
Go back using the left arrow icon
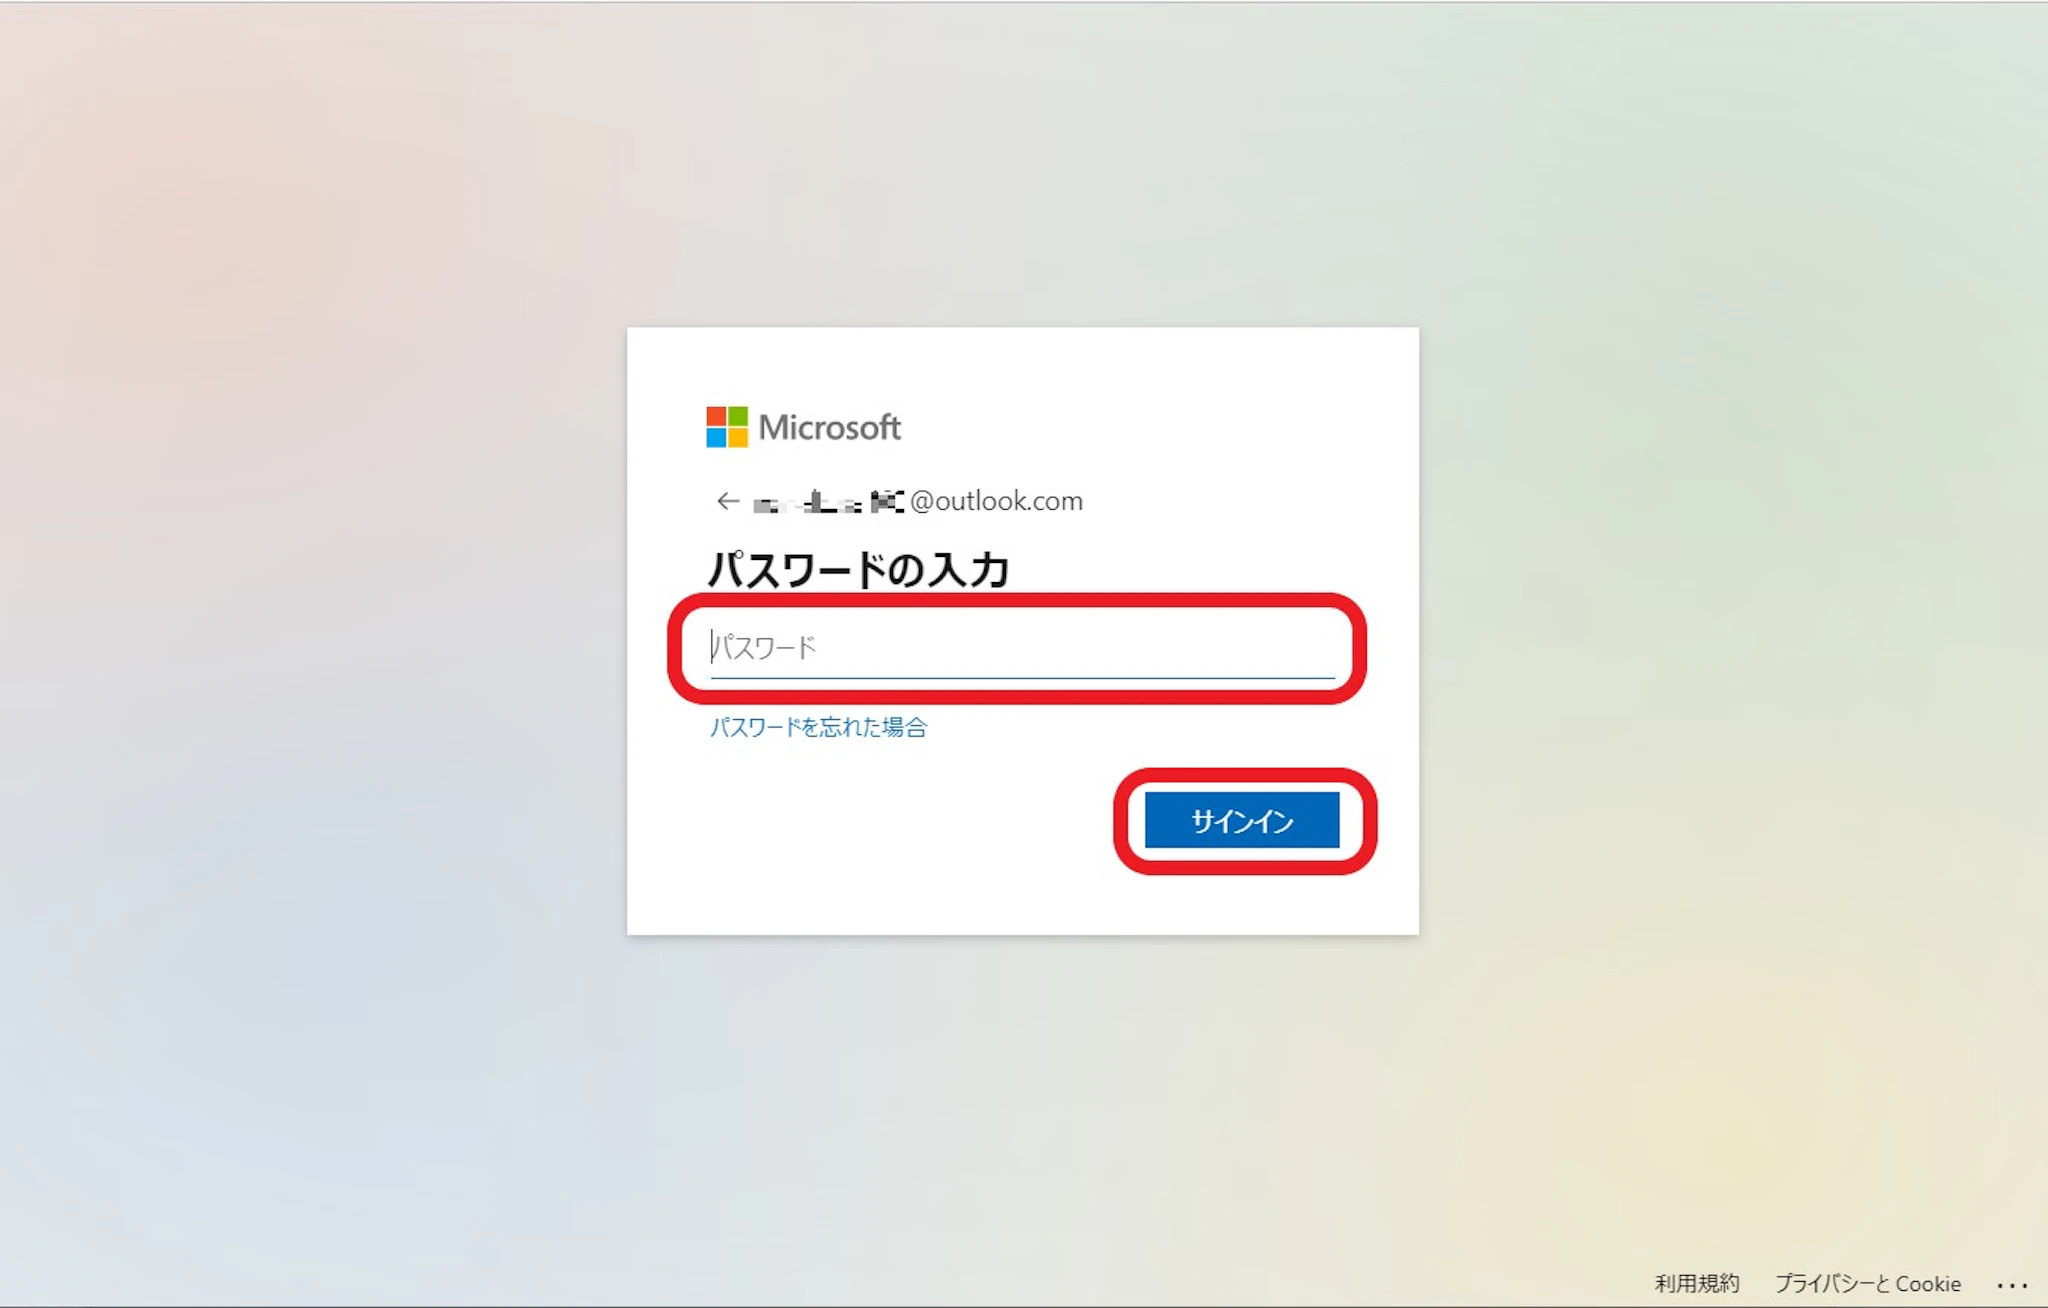tap(727, 501)
